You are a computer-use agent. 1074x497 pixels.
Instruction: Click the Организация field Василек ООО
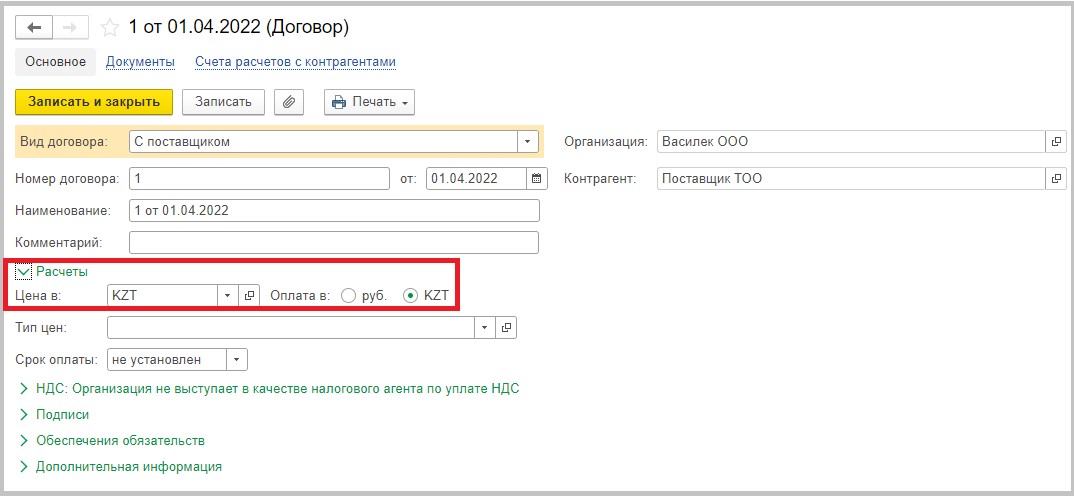point(851,142)
